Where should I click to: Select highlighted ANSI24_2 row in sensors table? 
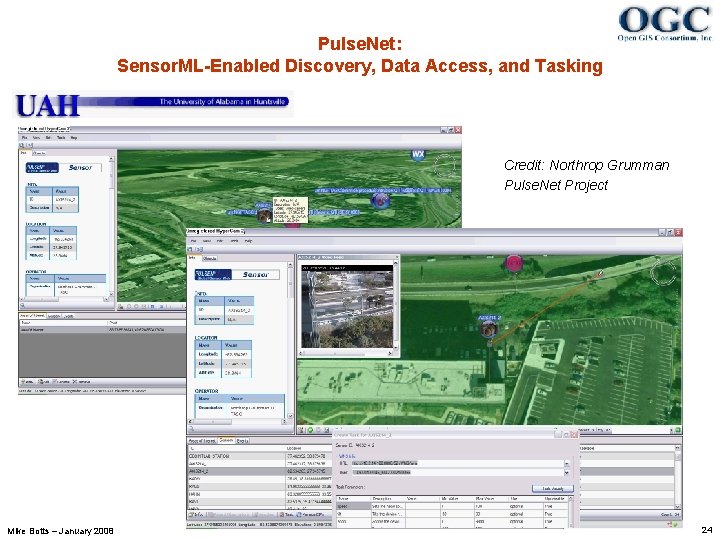point(260,471)
